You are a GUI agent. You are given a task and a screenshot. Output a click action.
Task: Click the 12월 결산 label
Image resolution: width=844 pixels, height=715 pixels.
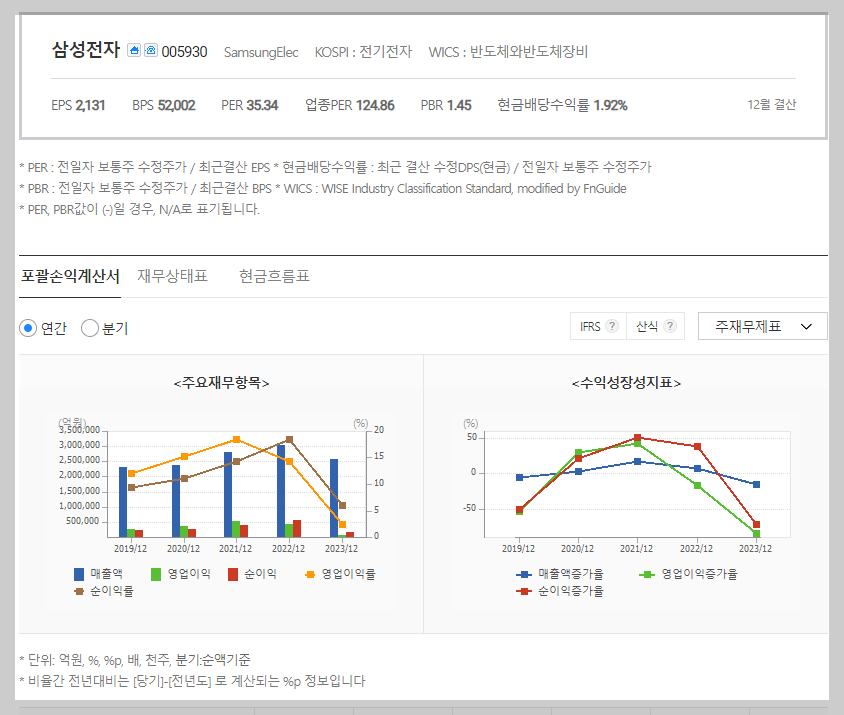coord(771,104)
